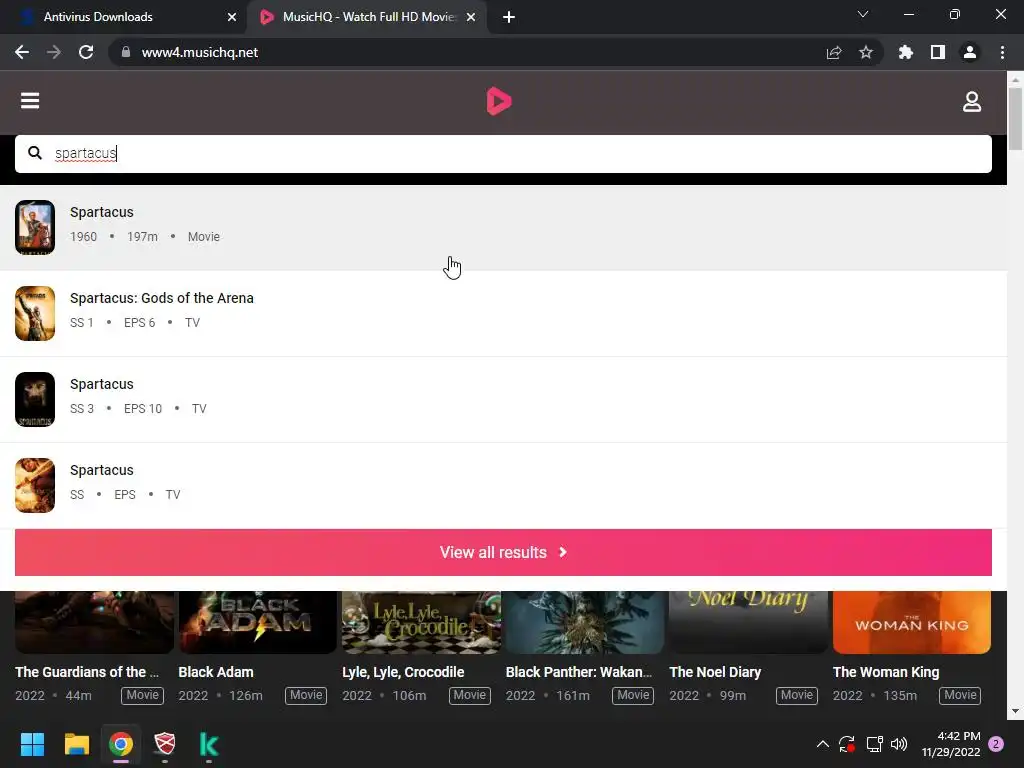Screen dimensions: 1024x768
Task: Focus the search box containing spartacus
Action: [503, 153]
